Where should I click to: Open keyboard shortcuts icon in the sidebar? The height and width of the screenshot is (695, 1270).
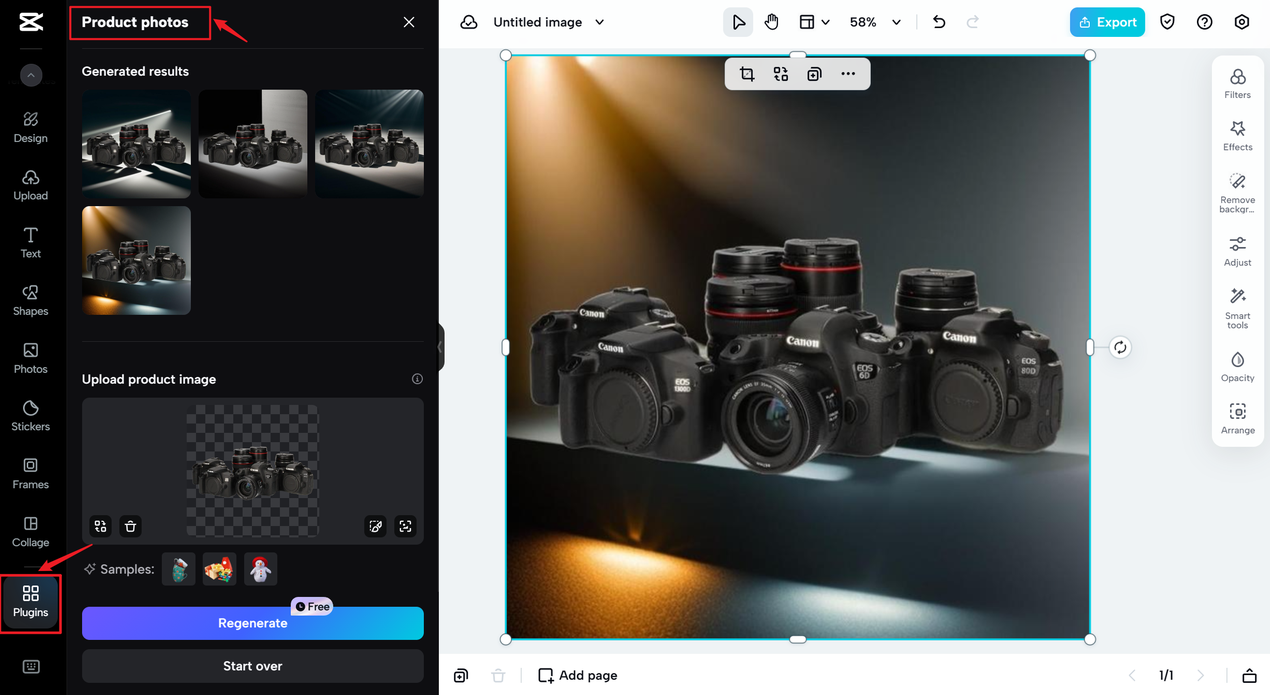point(31,667)
